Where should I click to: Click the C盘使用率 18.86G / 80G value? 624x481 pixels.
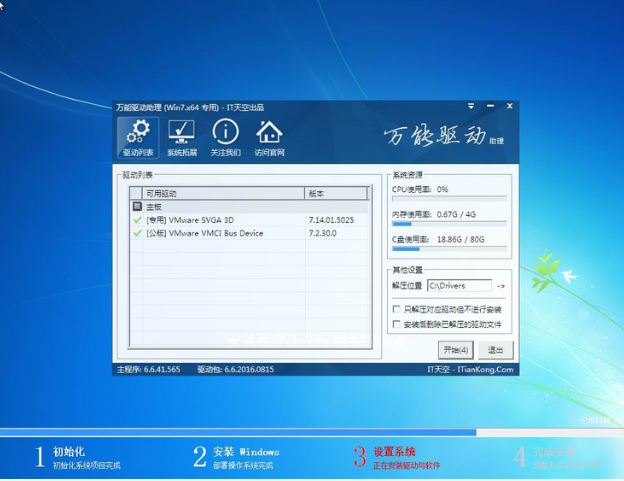[x=460, y=240]
